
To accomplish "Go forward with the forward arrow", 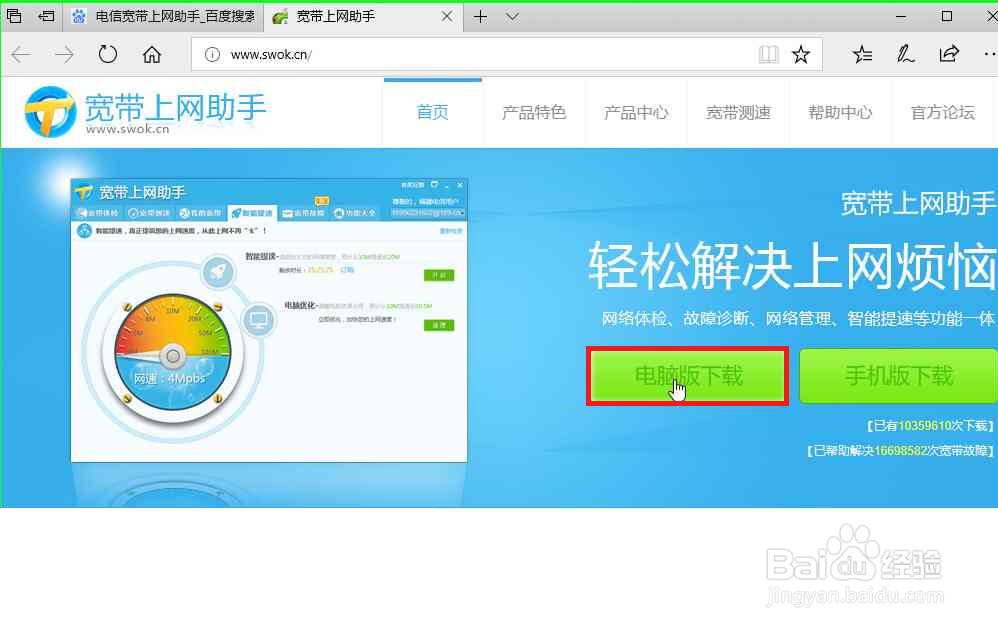I will point(64,55).
